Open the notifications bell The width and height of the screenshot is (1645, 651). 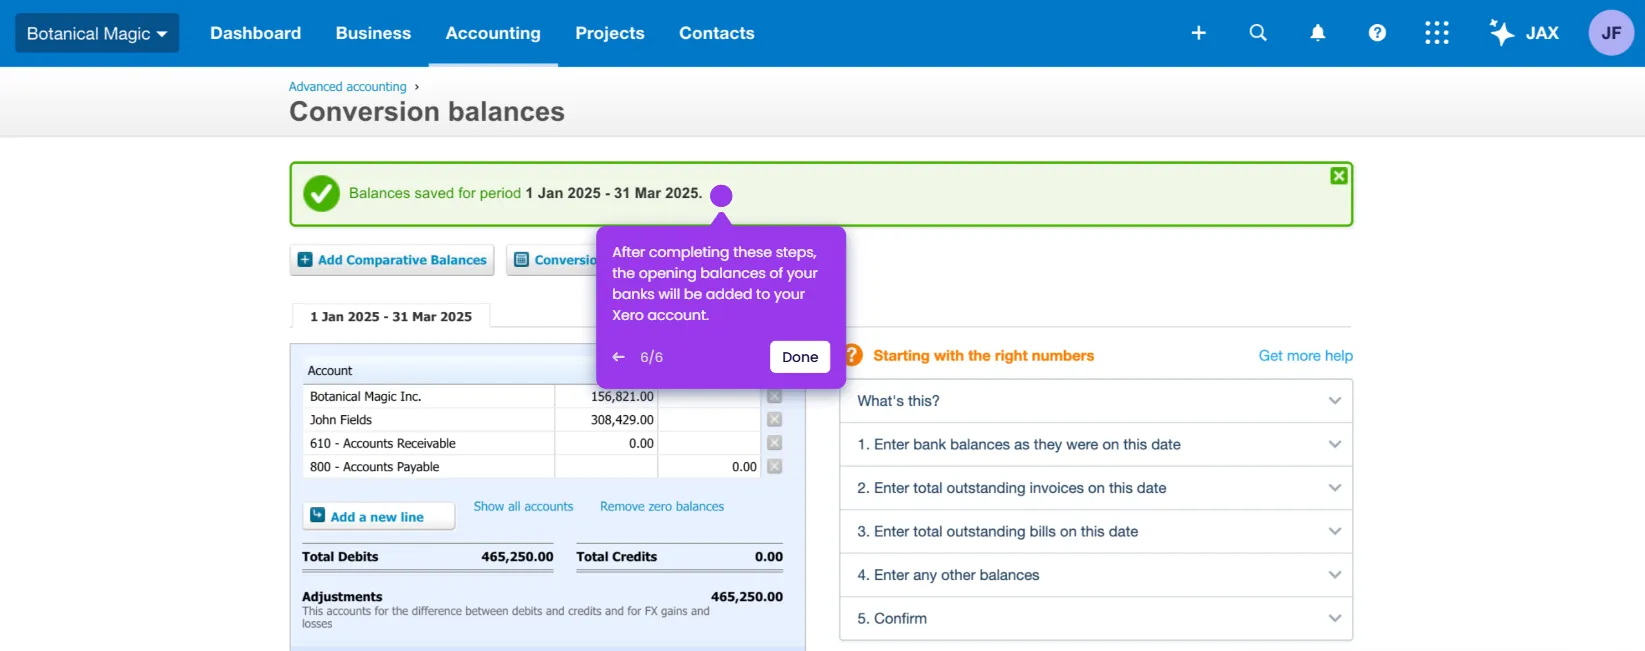1318,33
